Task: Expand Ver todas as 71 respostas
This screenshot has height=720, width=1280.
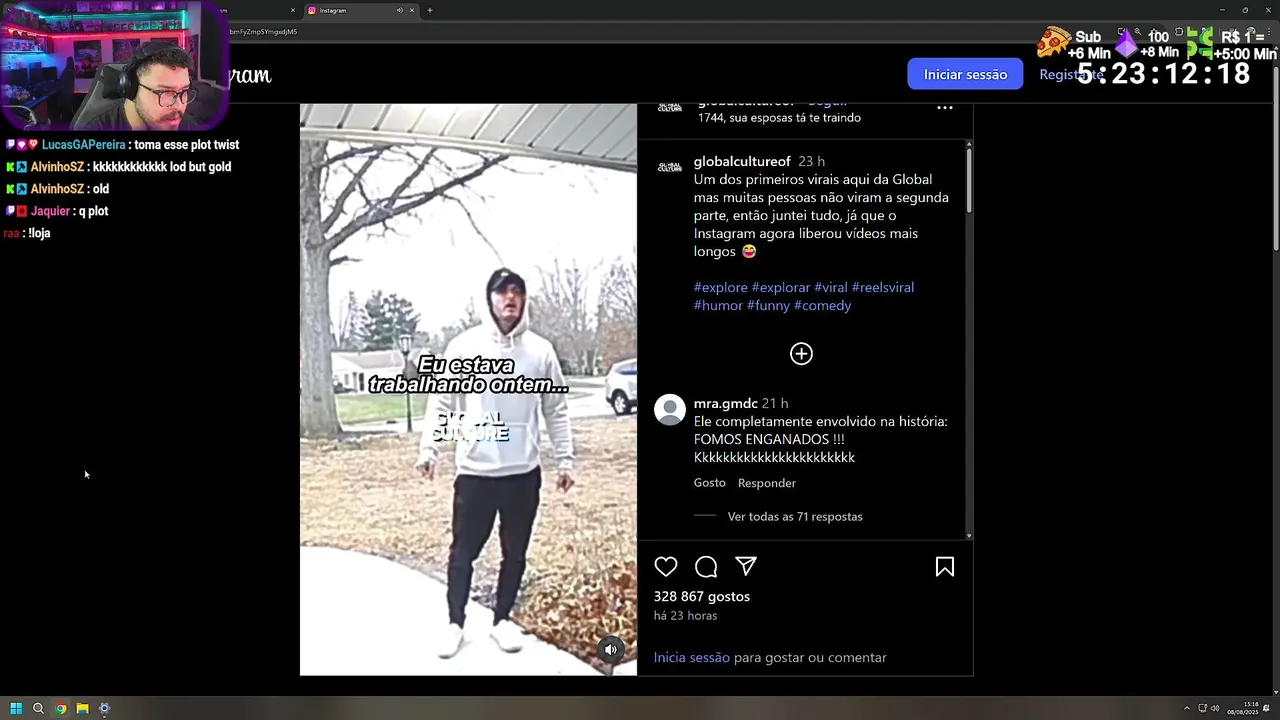Action: pos(795,517)
